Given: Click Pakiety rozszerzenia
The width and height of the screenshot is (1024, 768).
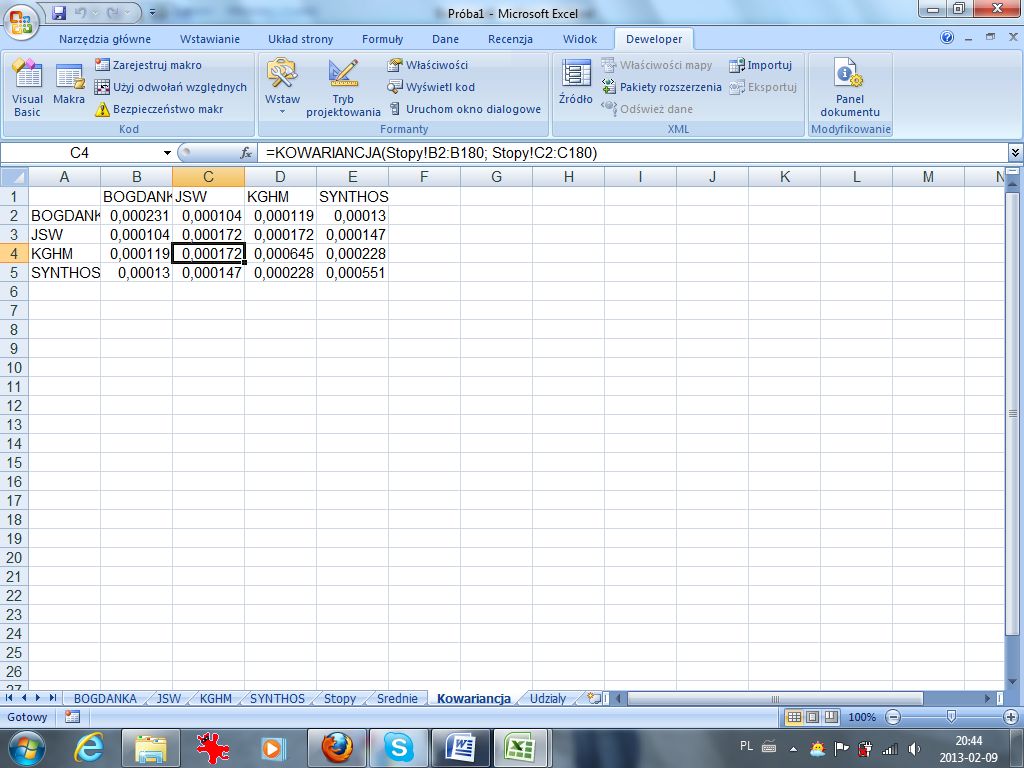Looking at the screenshot, I should coord(662,87).
